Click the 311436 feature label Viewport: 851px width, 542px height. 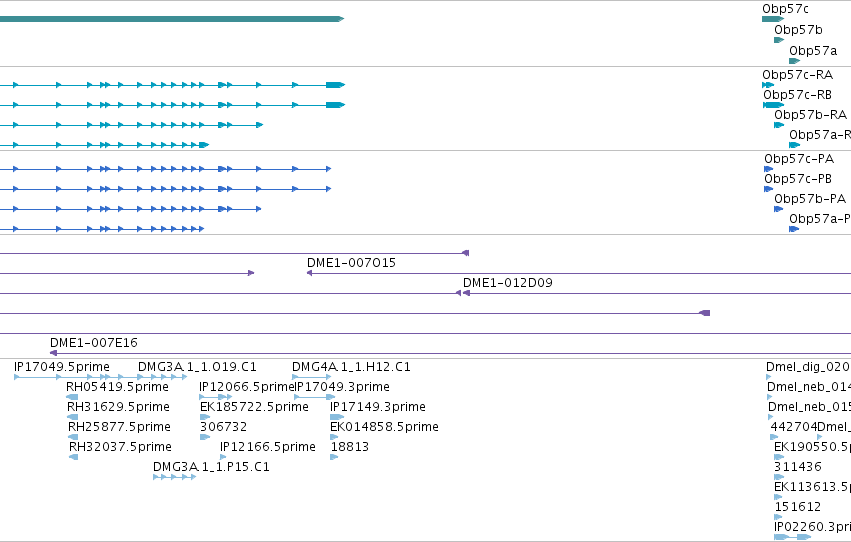click(x=798, y=468)
